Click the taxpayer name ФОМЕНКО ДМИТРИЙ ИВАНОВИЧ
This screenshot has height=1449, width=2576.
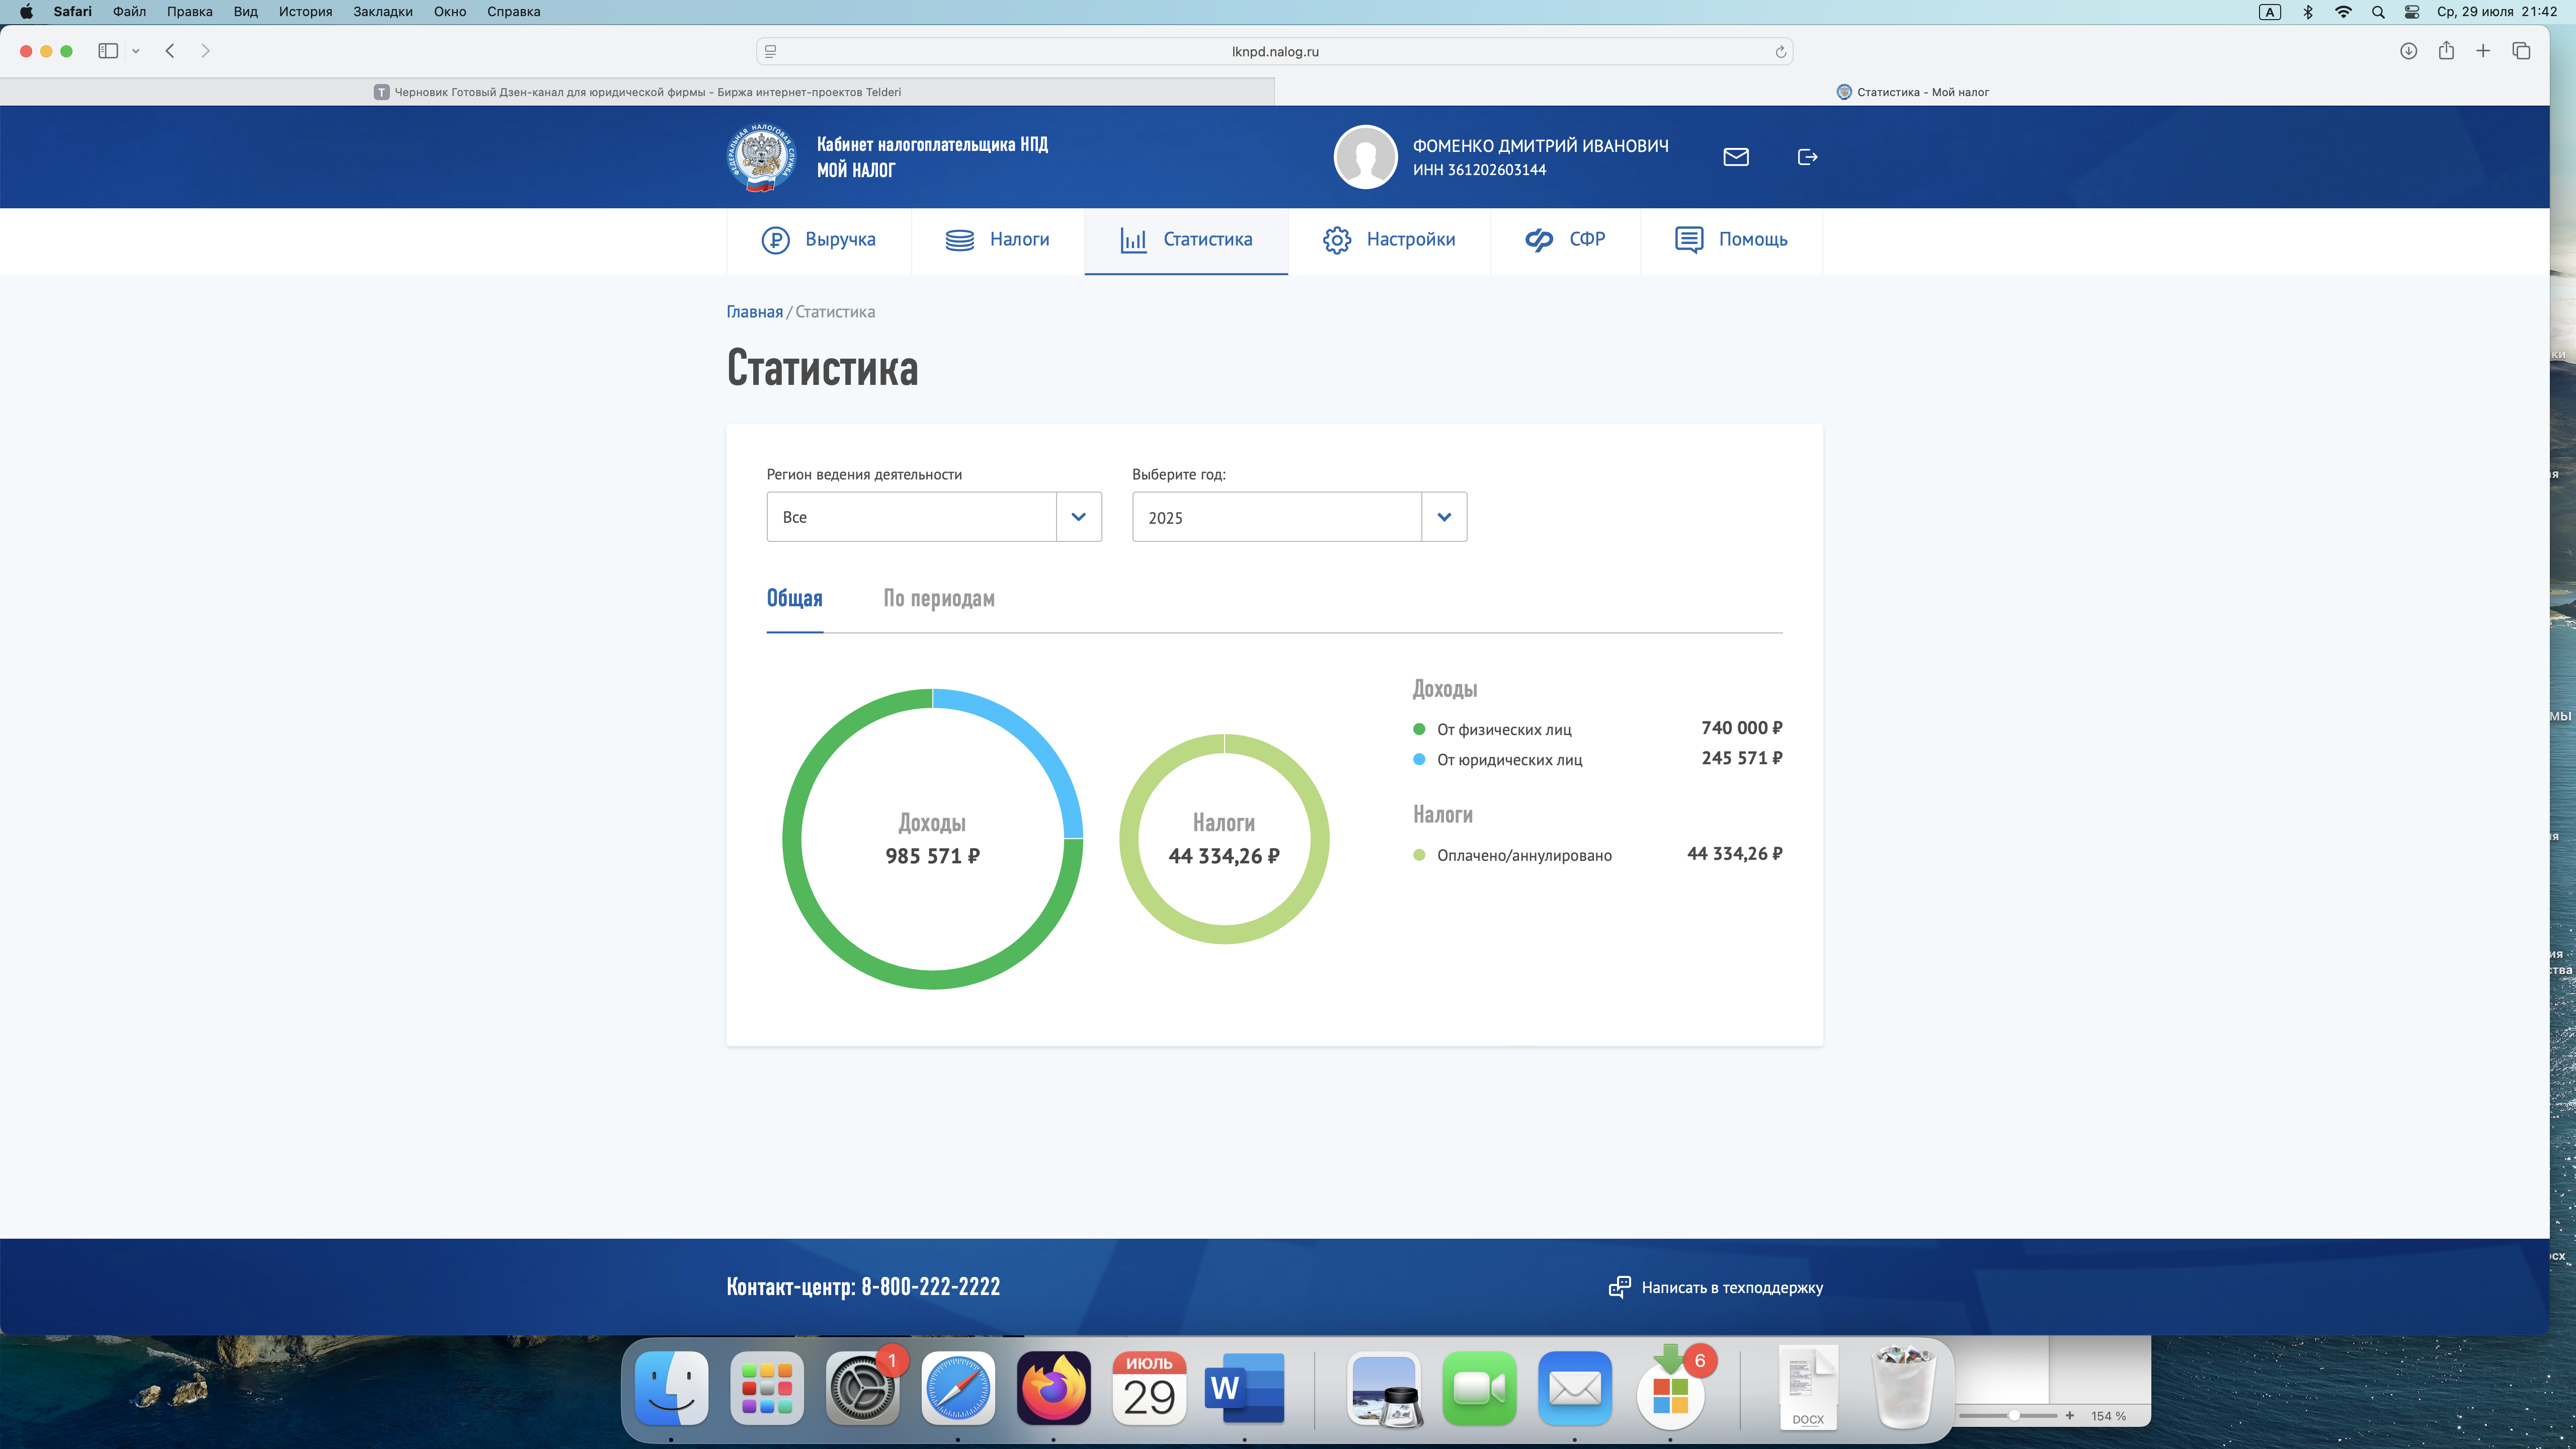[x=1540, y=146]
